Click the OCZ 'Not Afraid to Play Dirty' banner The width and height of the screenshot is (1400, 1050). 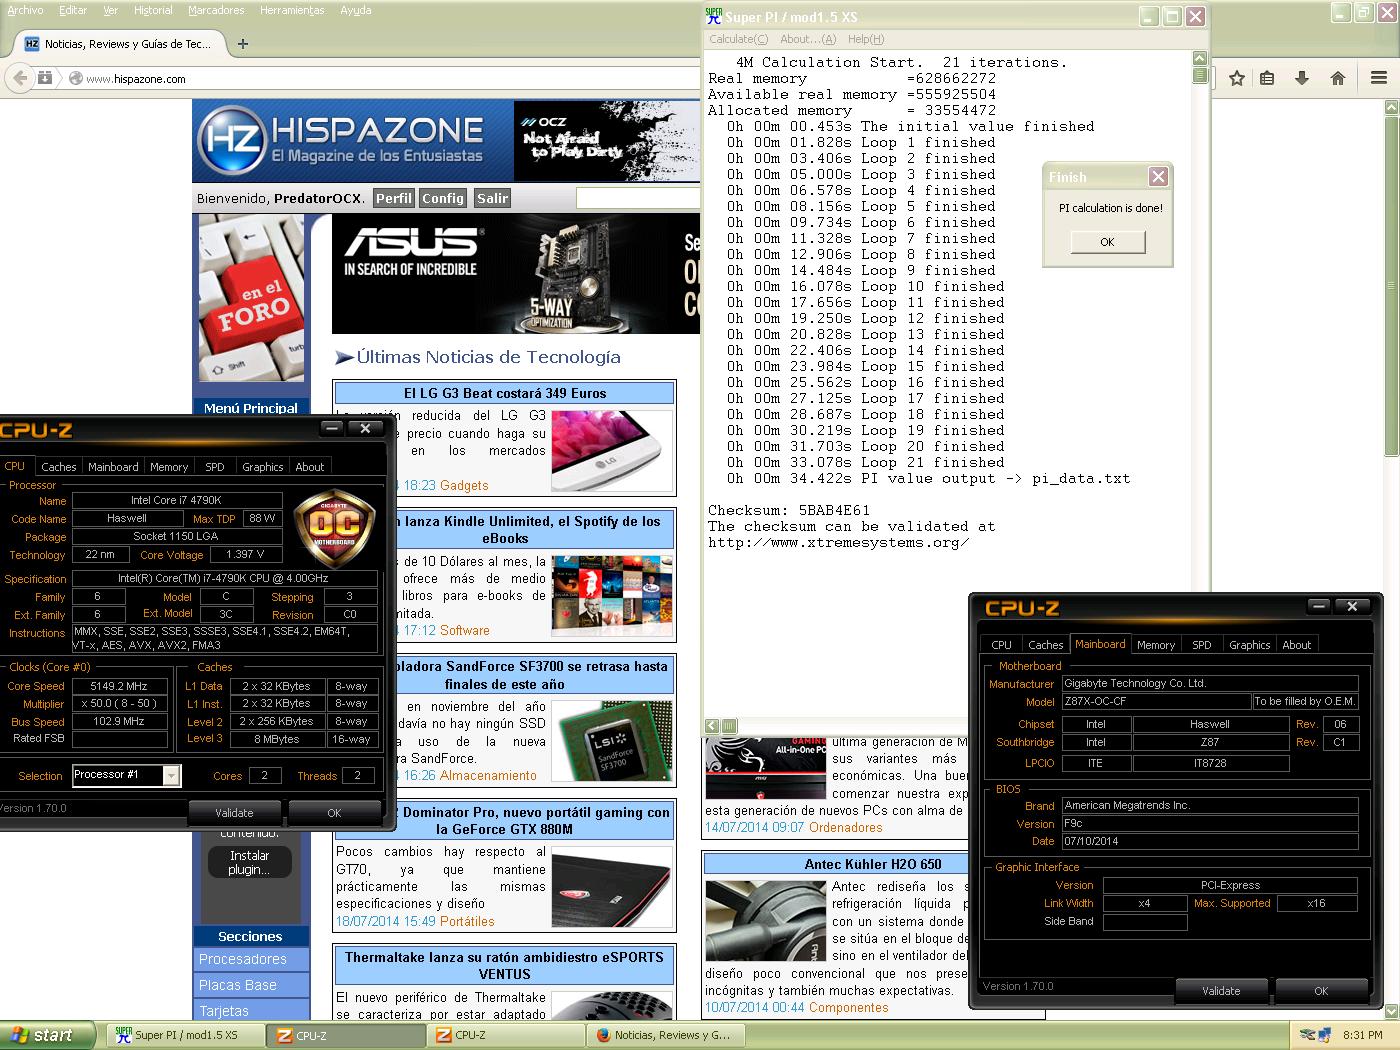(607, 141)
